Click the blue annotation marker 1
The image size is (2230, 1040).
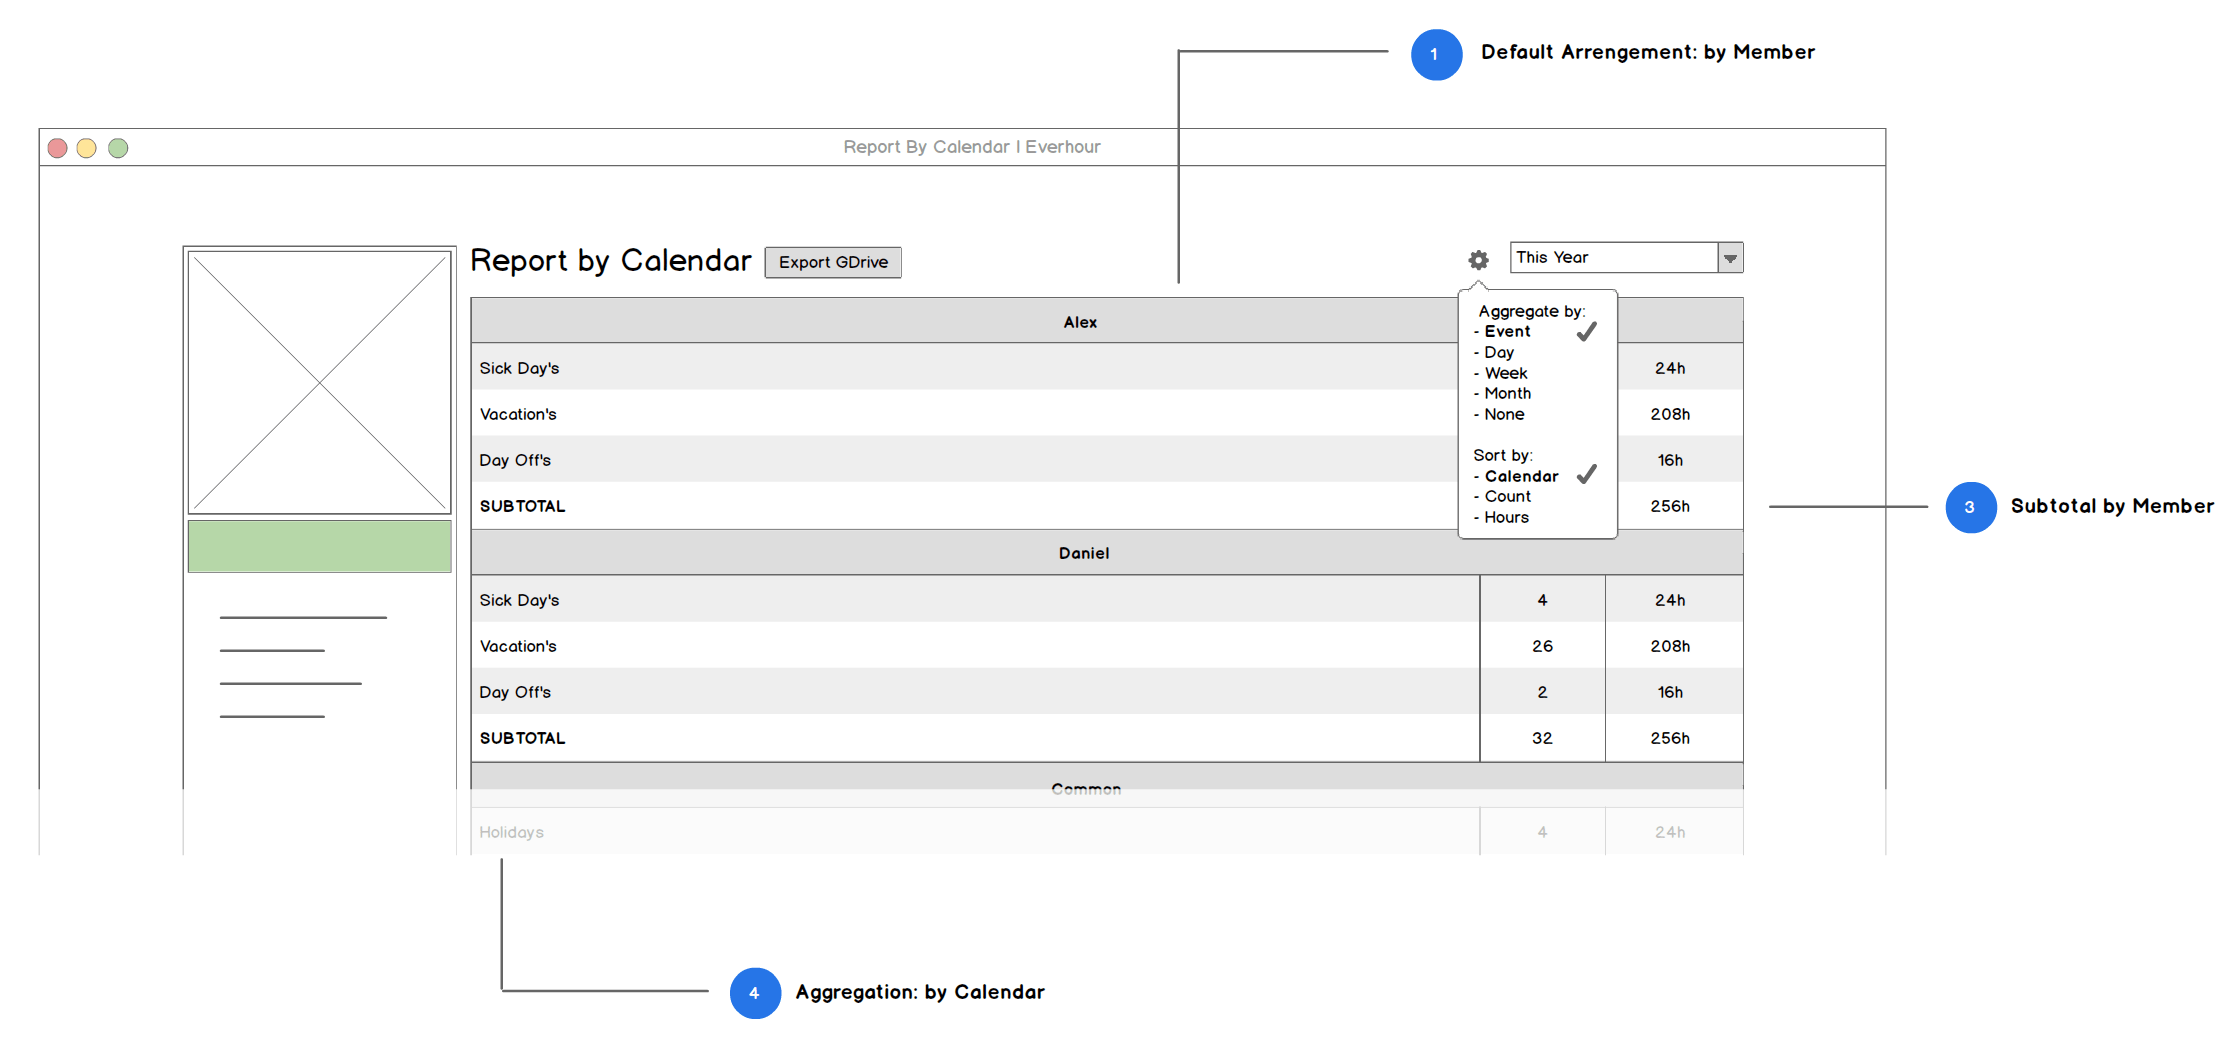[1435, 55]
